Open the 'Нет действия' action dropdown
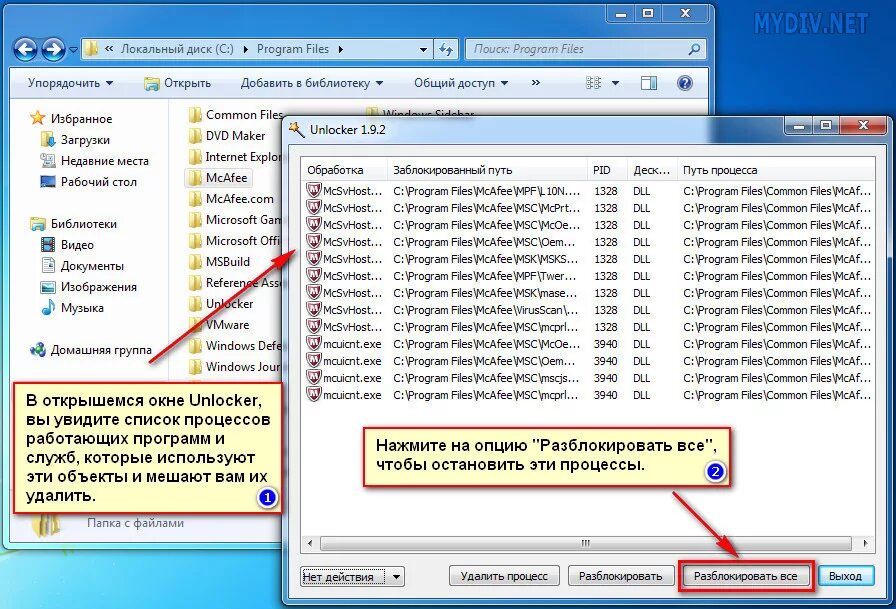The image size is (896, 609). 353,576
